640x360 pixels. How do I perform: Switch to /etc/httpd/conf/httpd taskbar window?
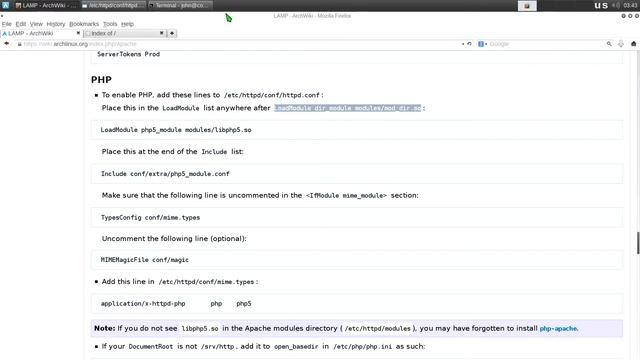pos(113,5)
